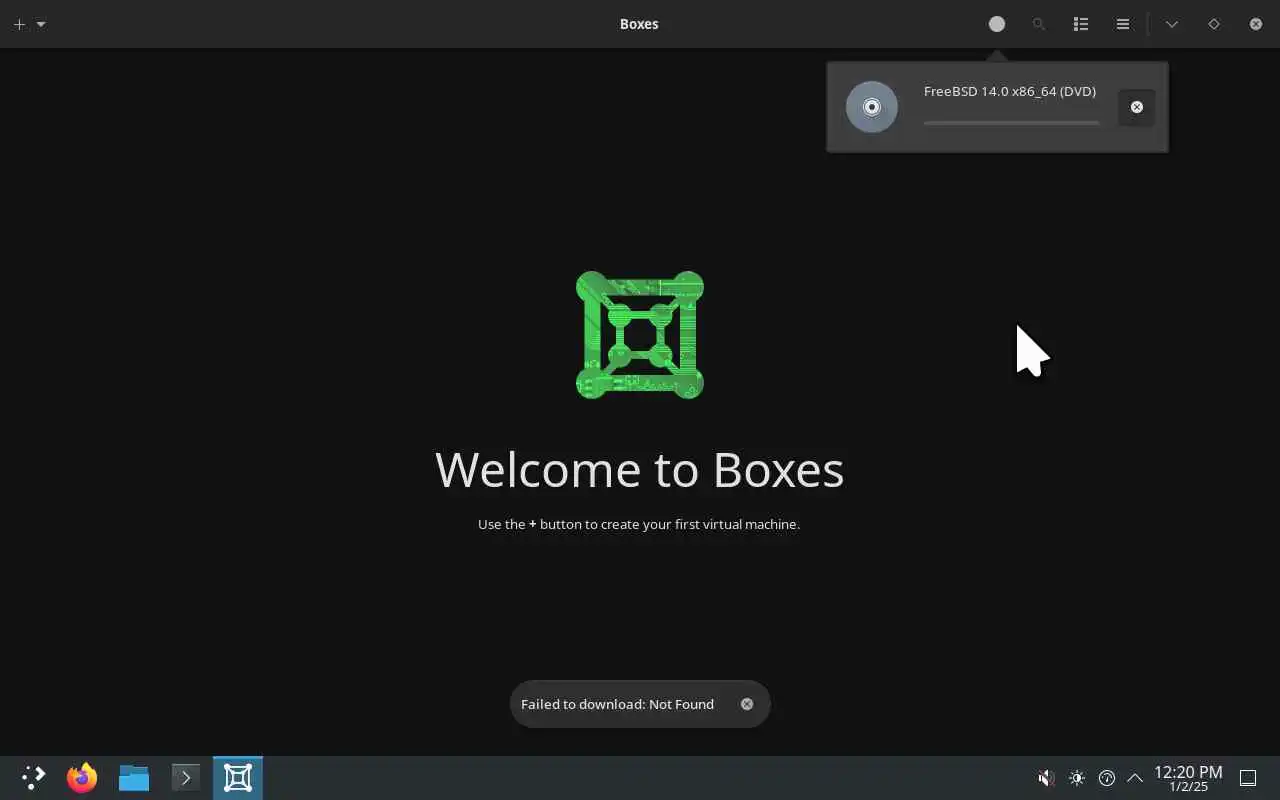The width and height of the screenshot is (1280, 800).
Task: Click the green Boxes logo
Action: point(640,335)
